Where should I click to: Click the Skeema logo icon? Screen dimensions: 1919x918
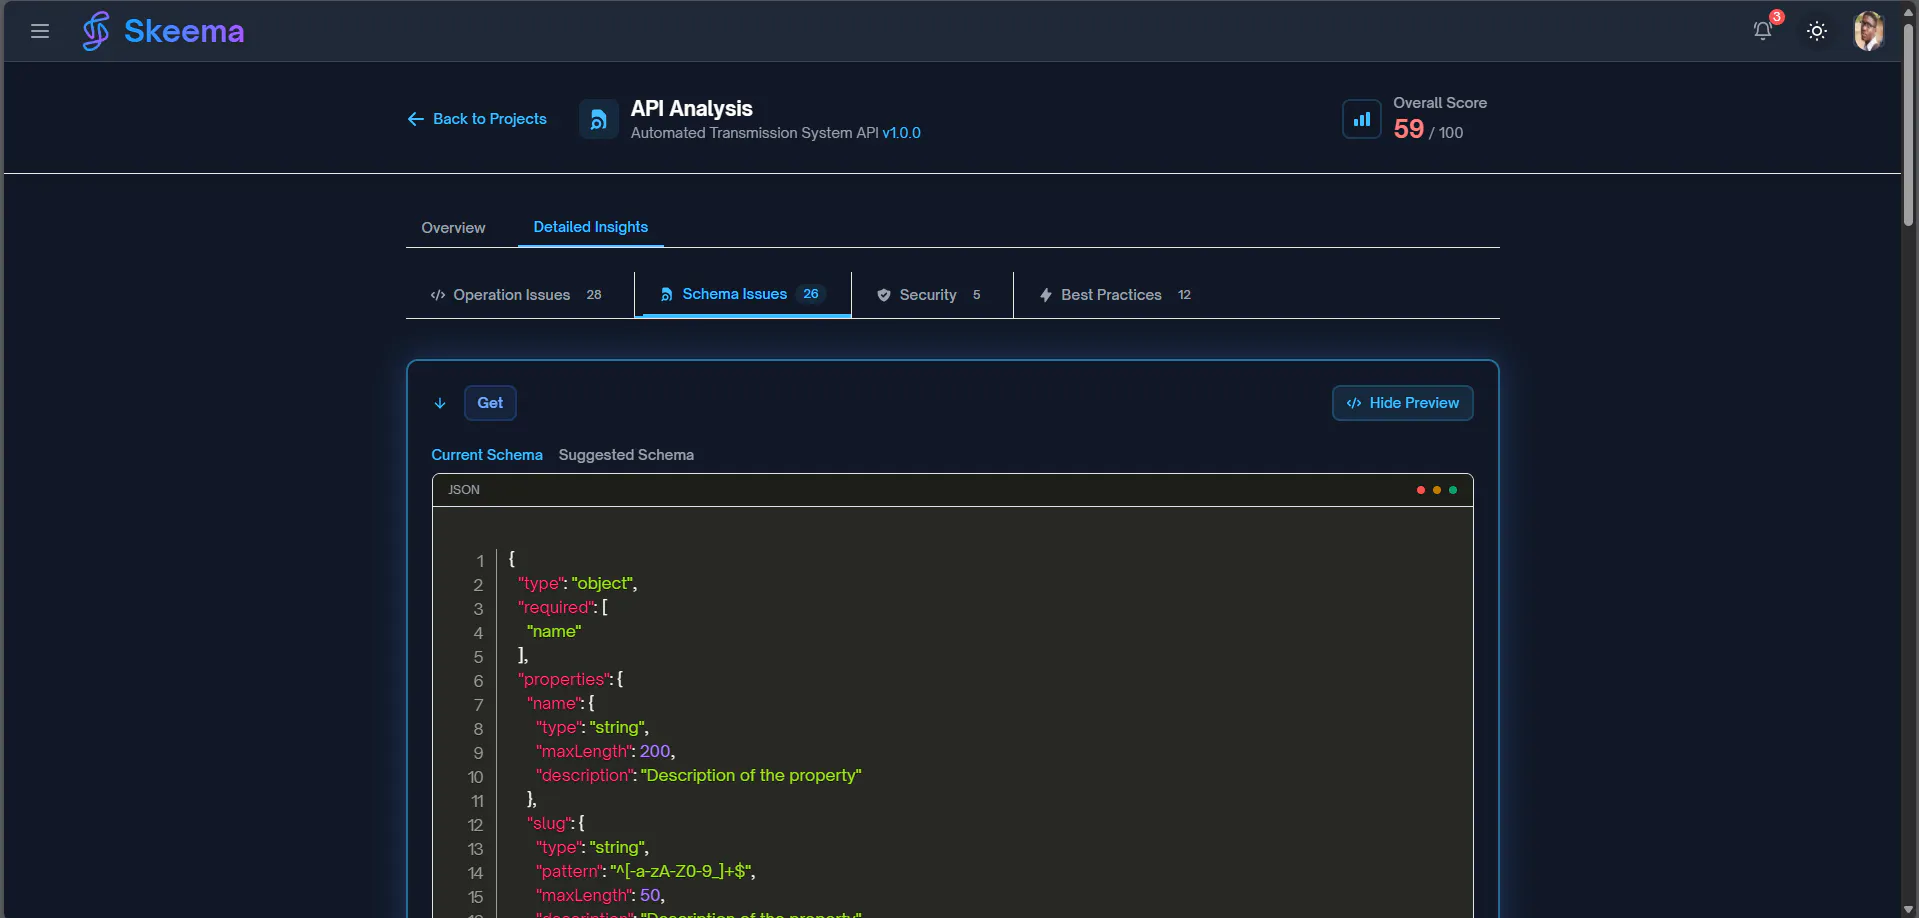pyautogui.click(x=96, y=31)
